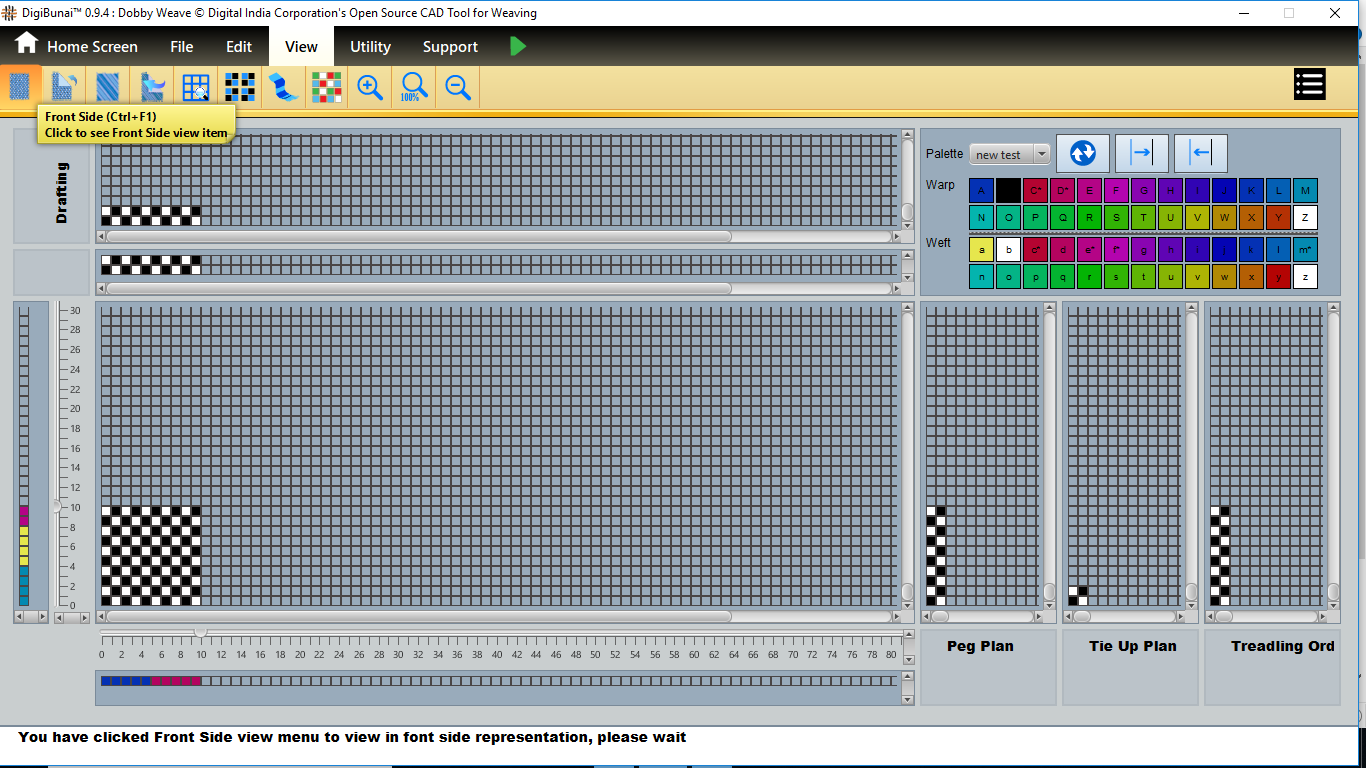Screen dimensions: 1366x768
Task: Pick weft color swatch a in yellow
Action: [x=981, y=249]
